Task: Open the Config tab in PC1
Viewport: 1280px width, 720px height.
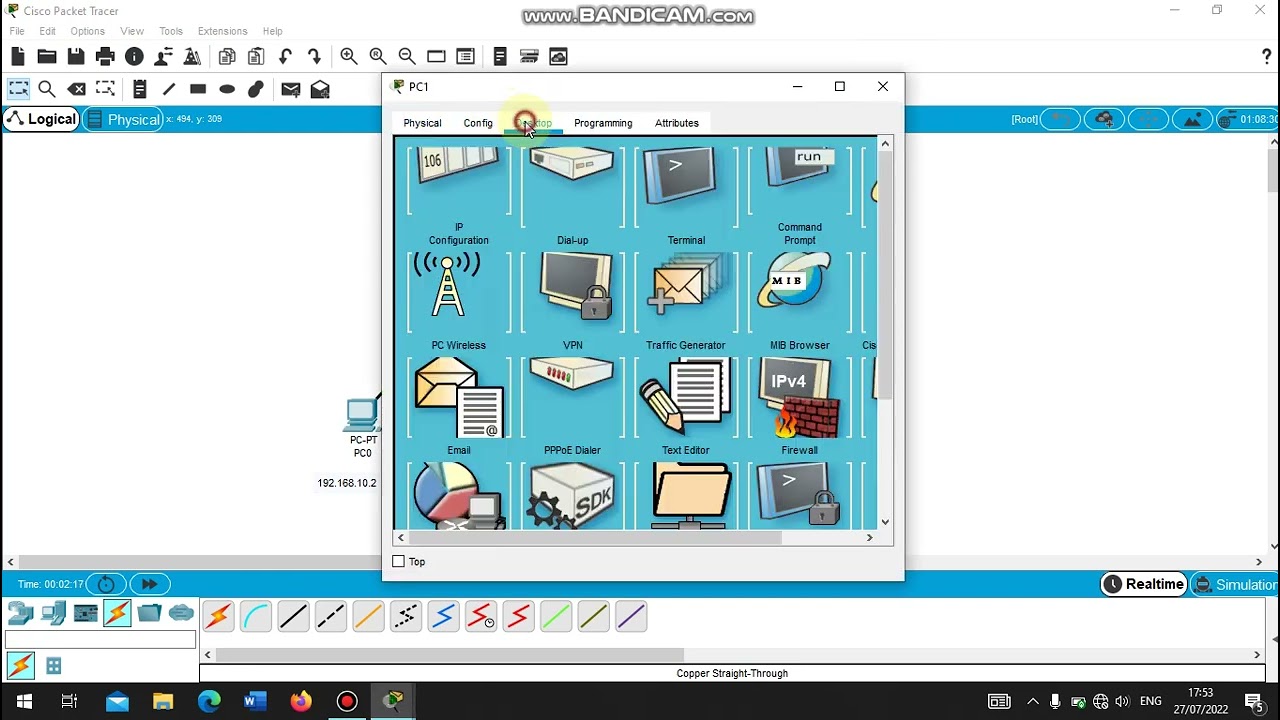Action: click(478, 123)
